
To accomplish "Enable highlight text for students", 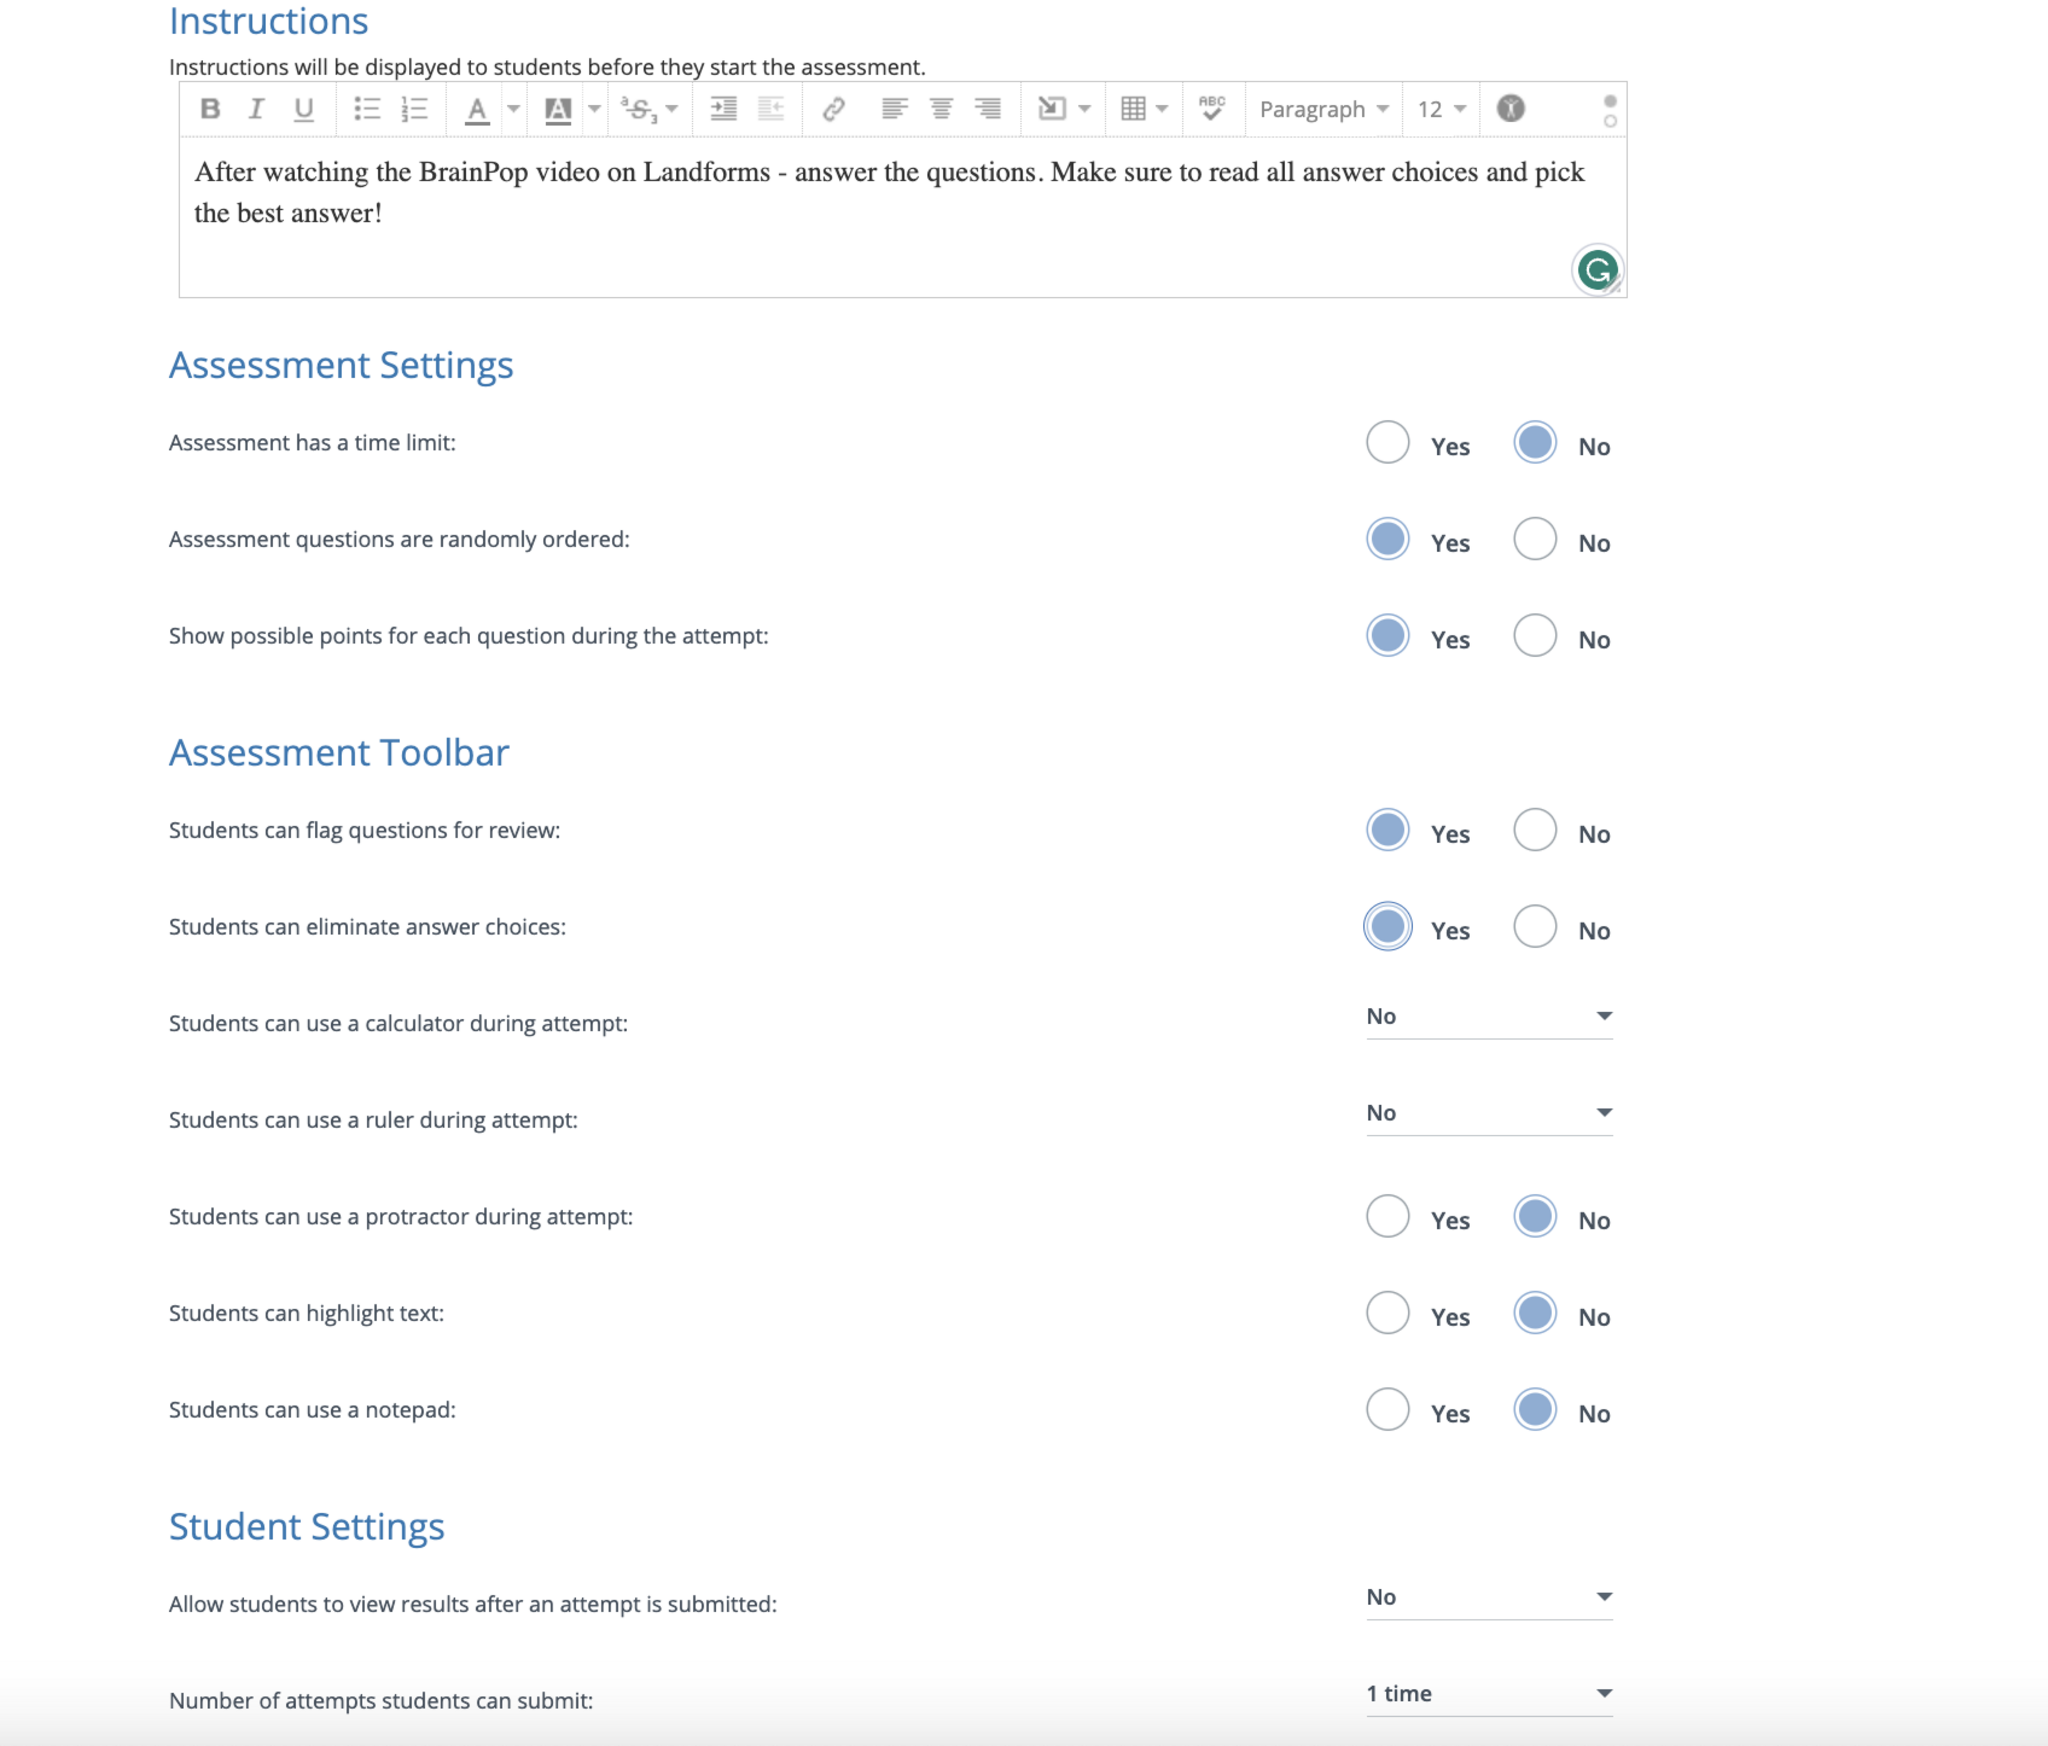I will pos(1387,1313).
